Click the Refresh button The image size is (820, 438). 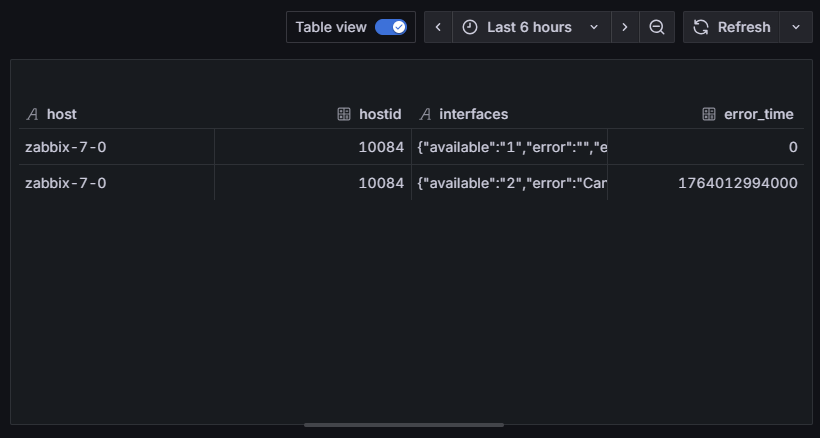[732, 27]
